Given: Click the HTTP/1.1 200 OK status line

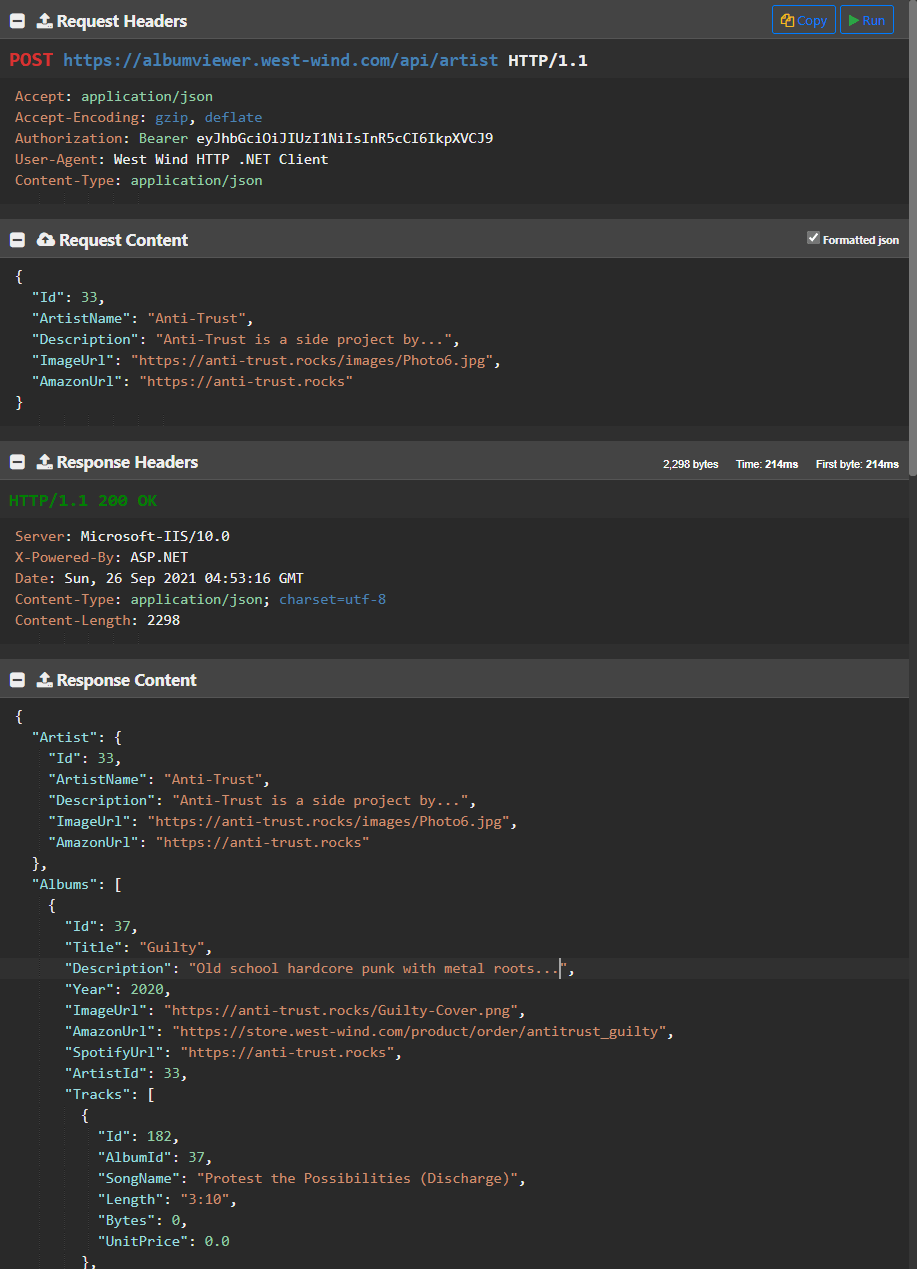Looking at the screenshot, I should click(x=83, y=500).
